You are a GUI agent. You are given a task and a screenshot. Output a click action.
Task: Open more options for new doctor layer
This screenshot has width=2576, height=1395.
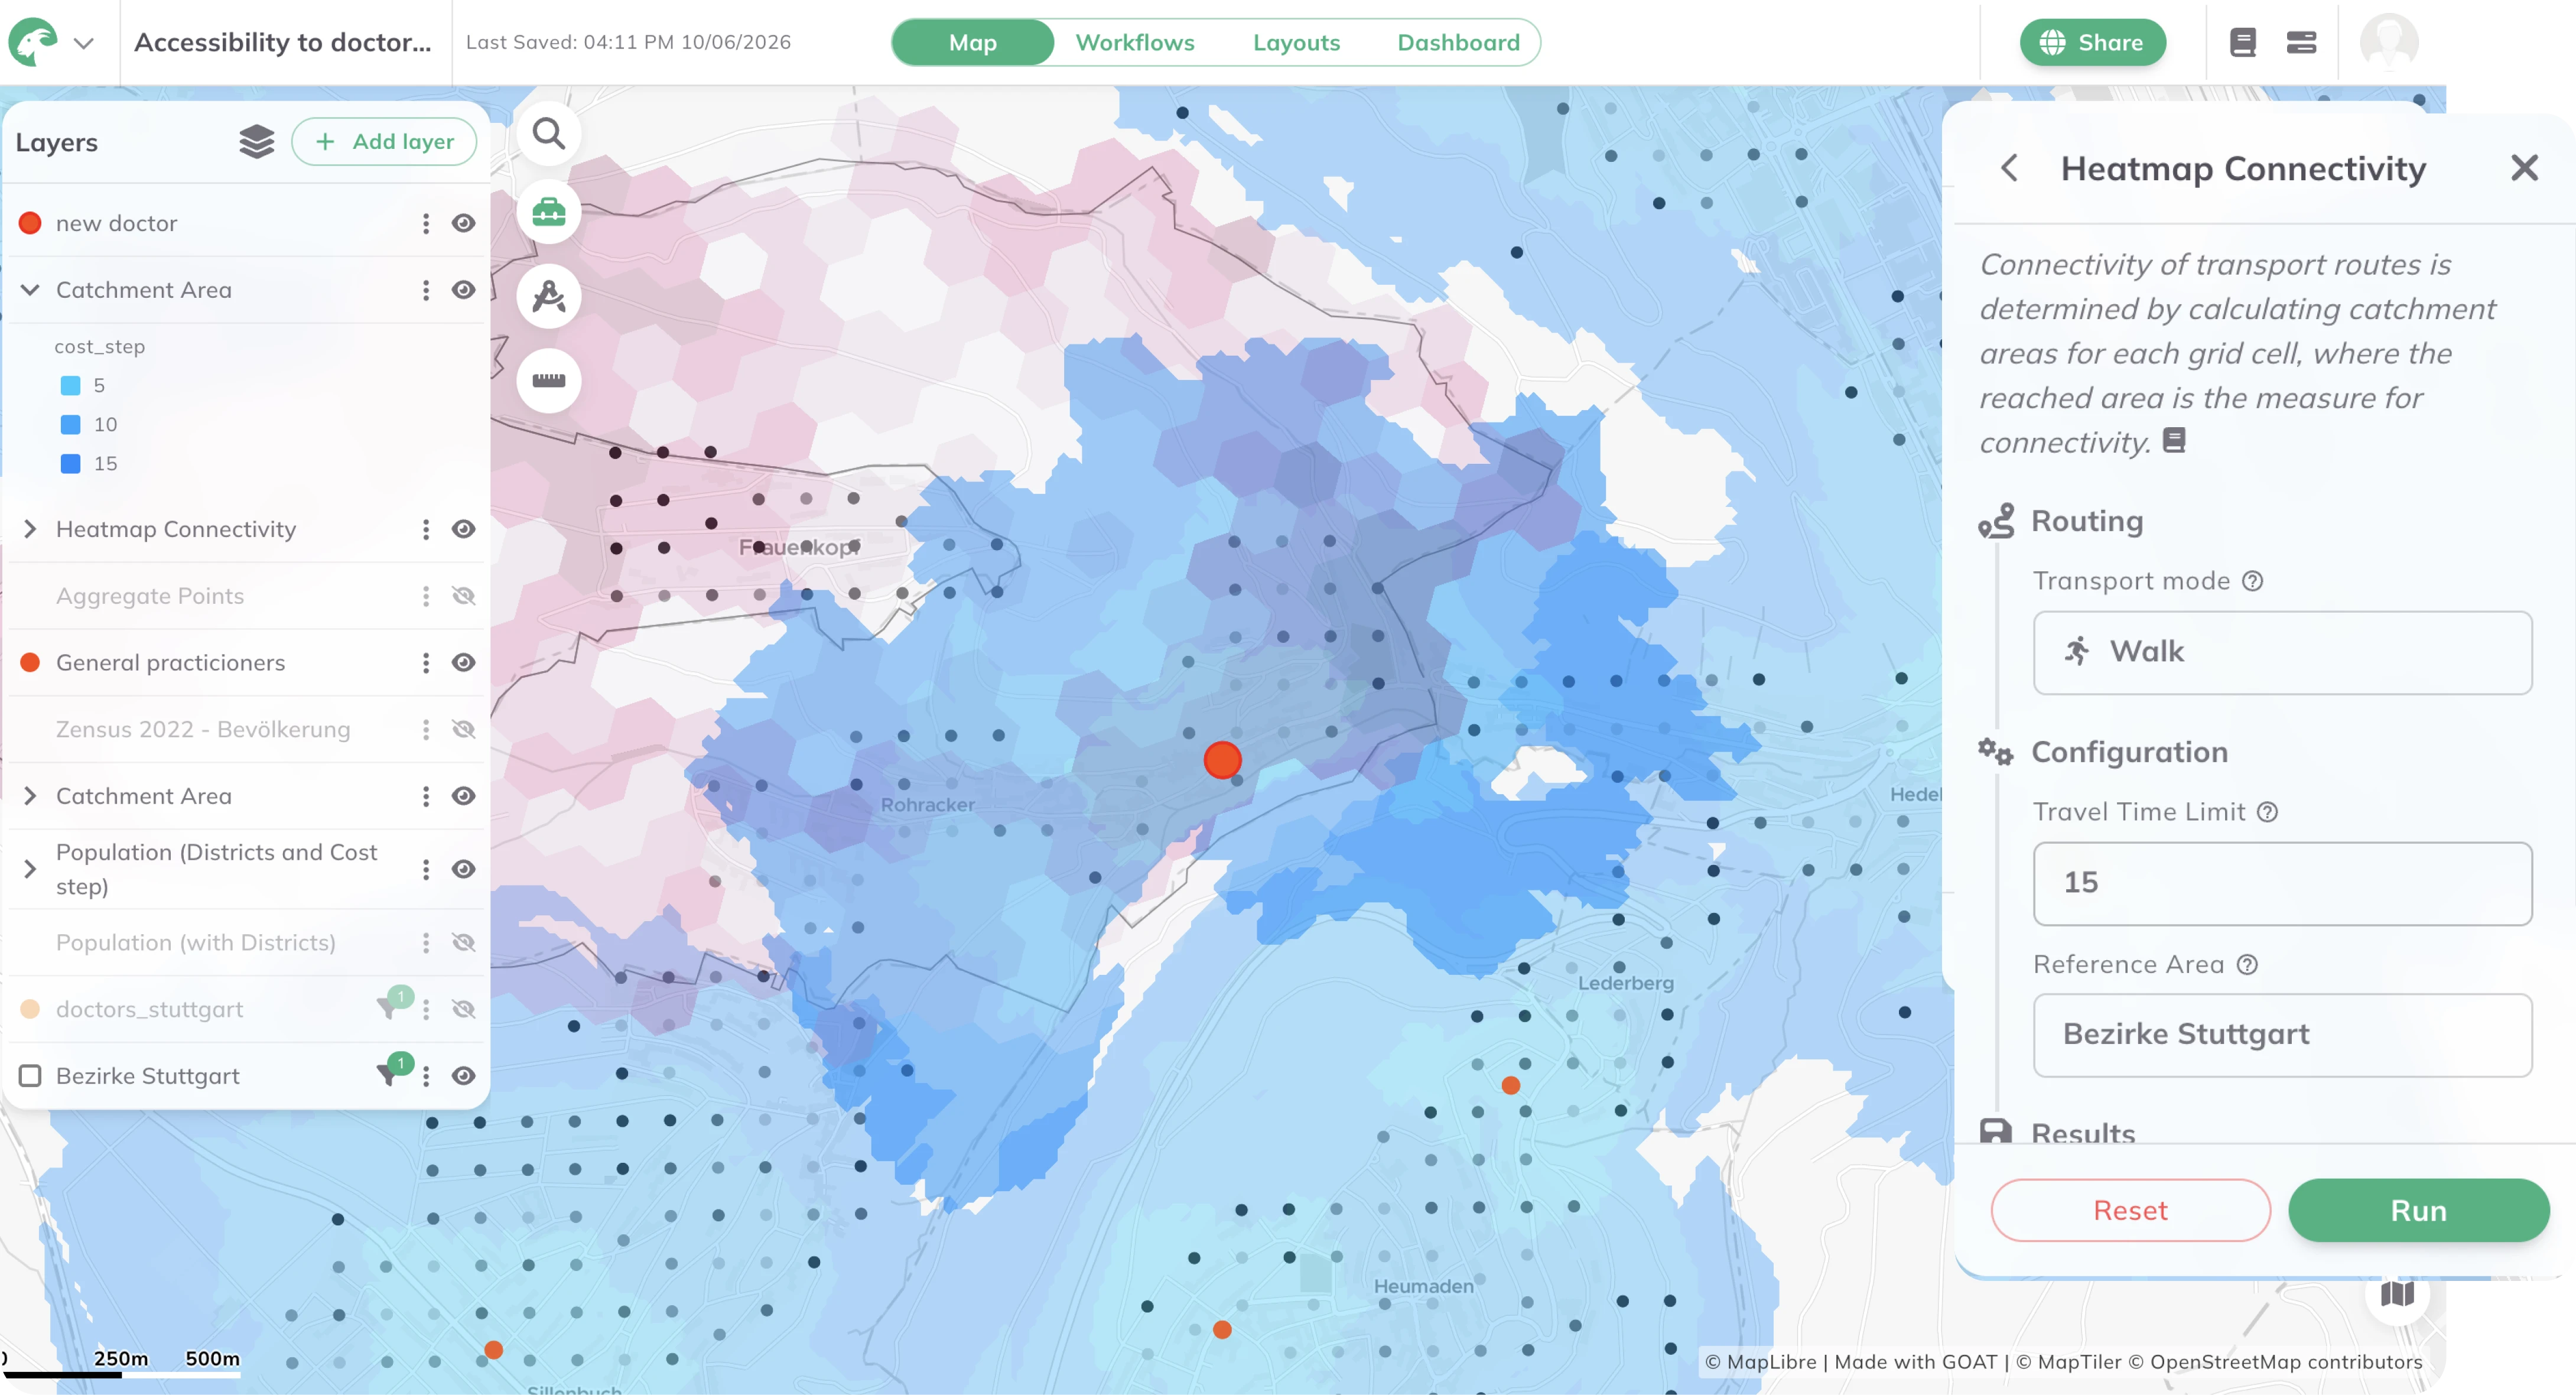pyautogui.click(x=426, y=223)
